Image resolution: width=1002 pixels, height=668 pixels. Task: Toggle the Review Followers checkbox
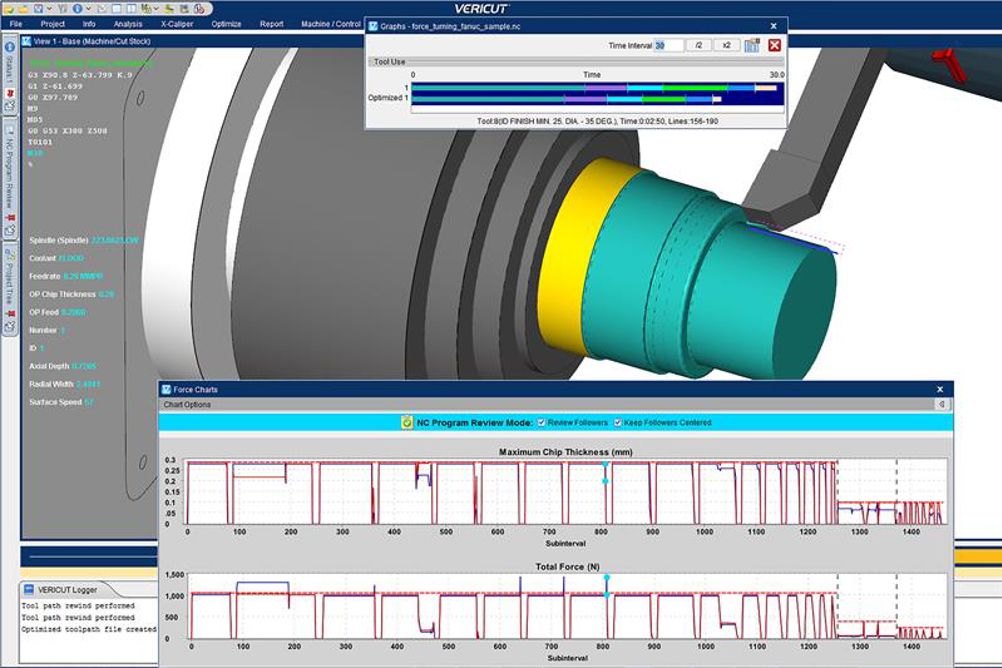point(541,423)
